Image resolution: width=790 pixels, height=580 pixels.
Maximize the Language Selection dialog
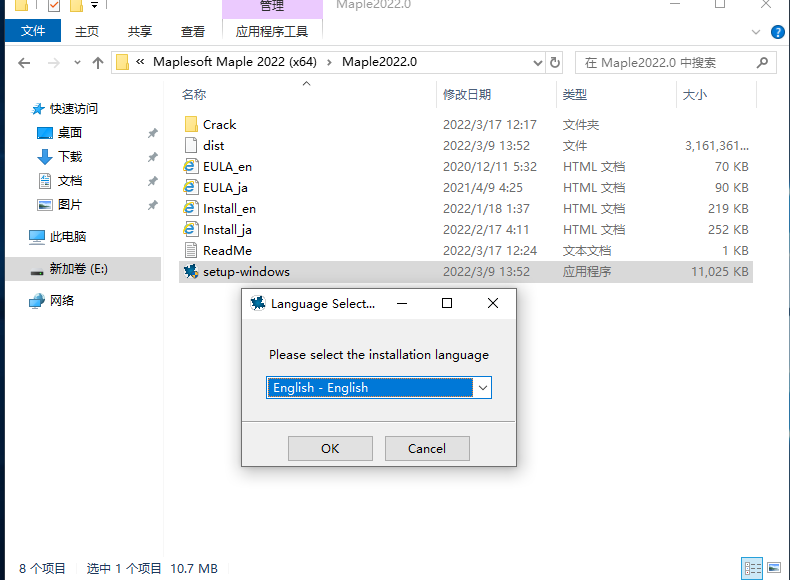tap(447, 303)
